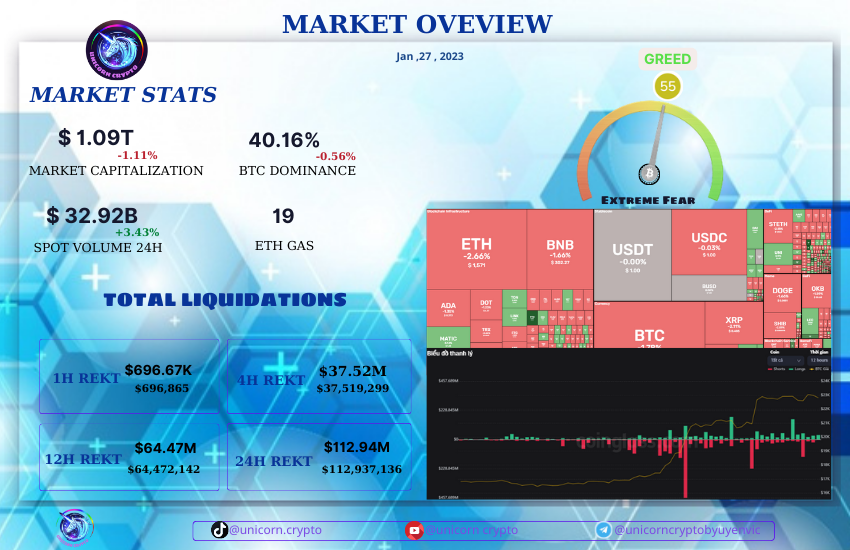Open the @unicorn.crypto TikTok link
This screenshot has width=850, height=550.
coord(275,530)
